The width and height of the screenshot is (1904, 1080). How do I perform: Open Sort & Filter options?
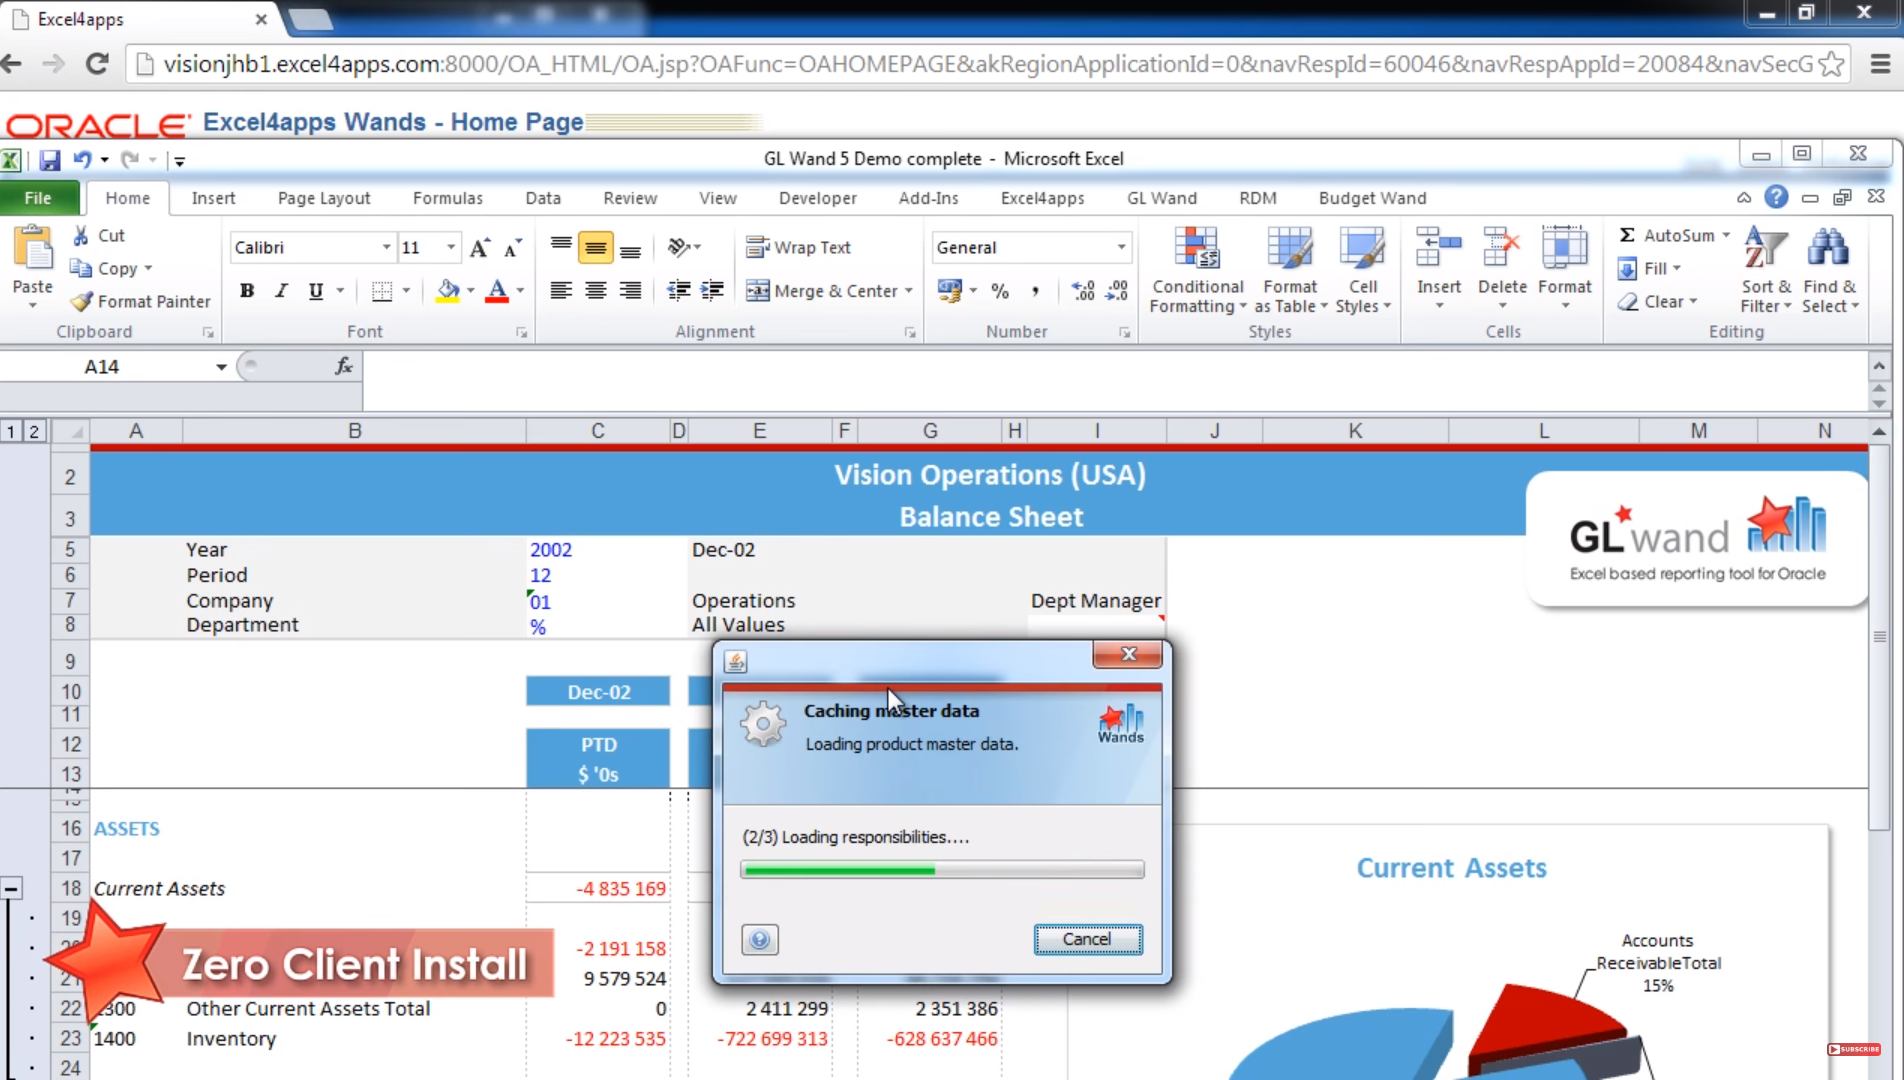click(1766, 270)
